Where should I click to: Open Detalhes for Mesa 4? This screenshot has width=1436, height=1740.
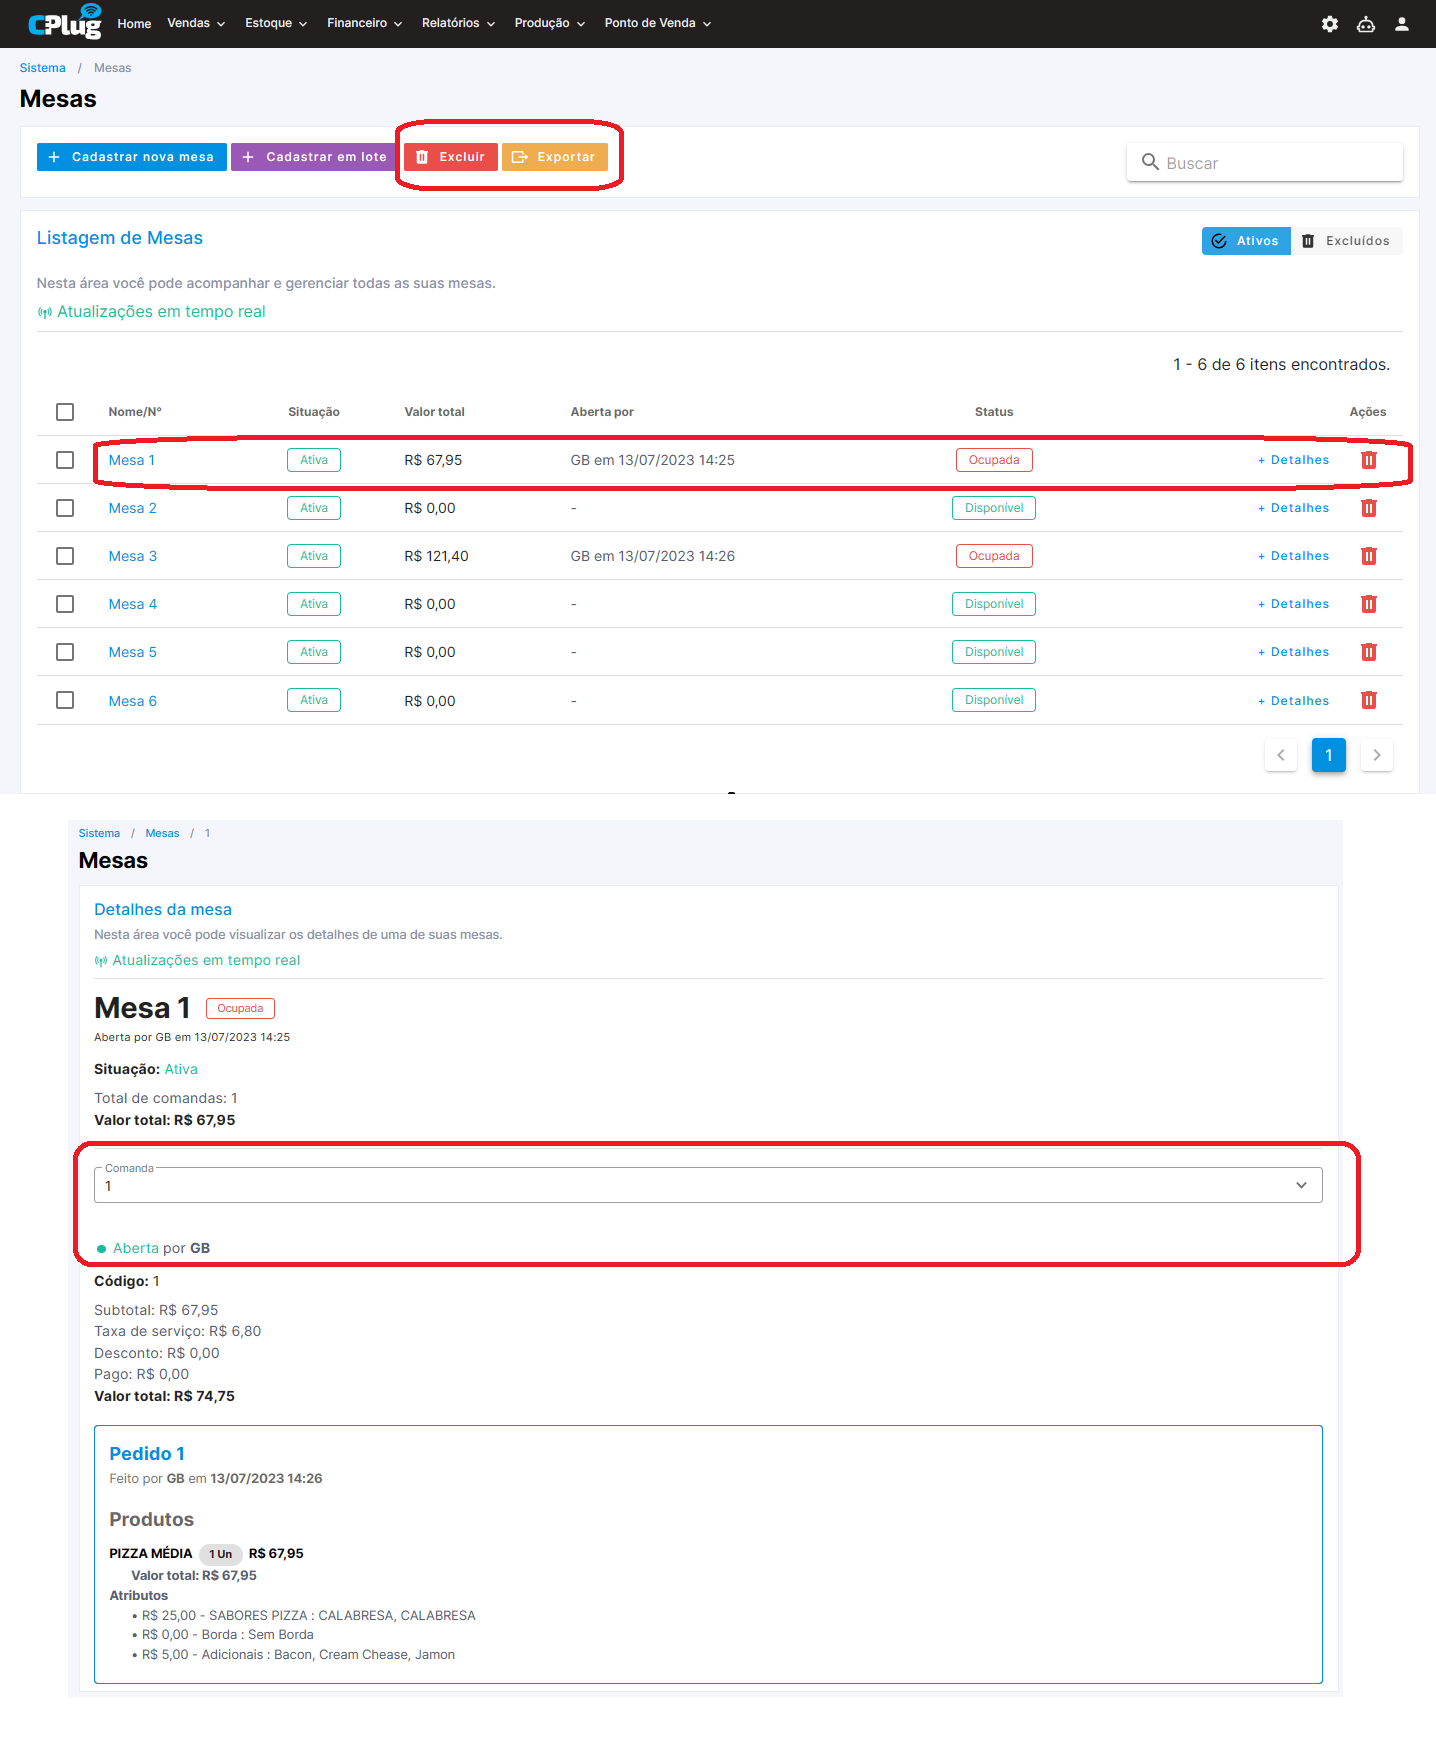point(1293,604)
